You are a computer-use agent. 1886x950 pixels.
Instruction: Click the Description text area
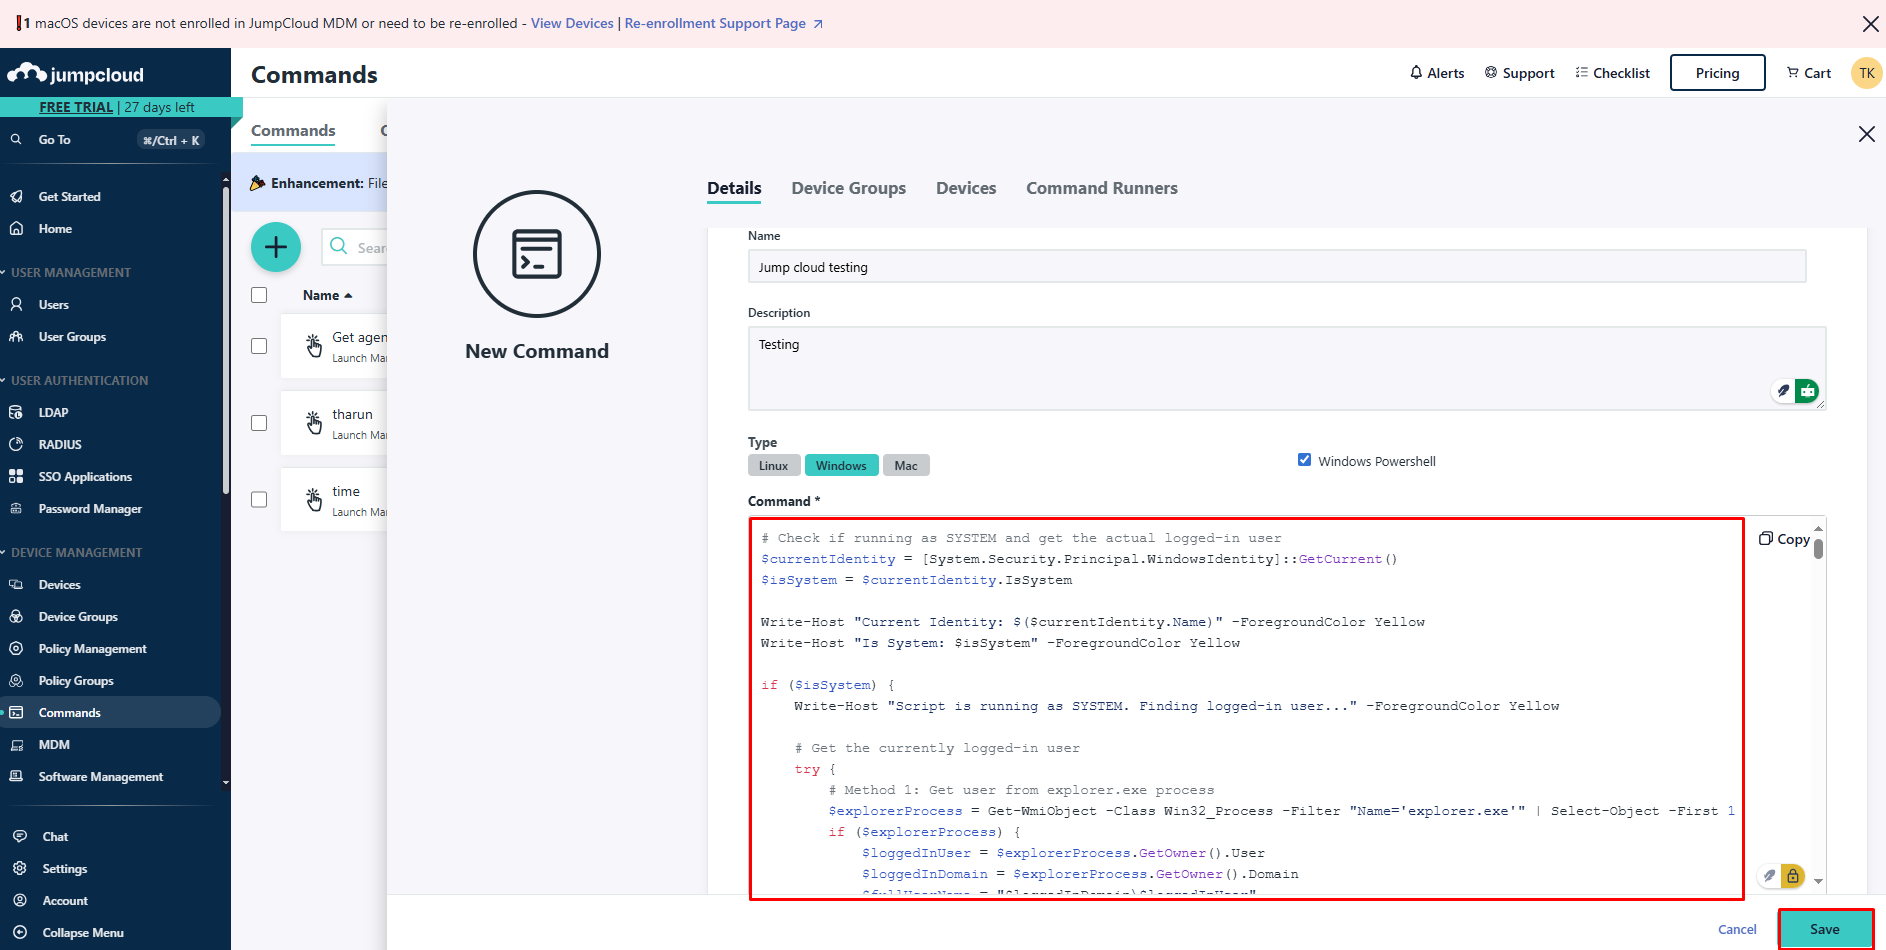1287,368
